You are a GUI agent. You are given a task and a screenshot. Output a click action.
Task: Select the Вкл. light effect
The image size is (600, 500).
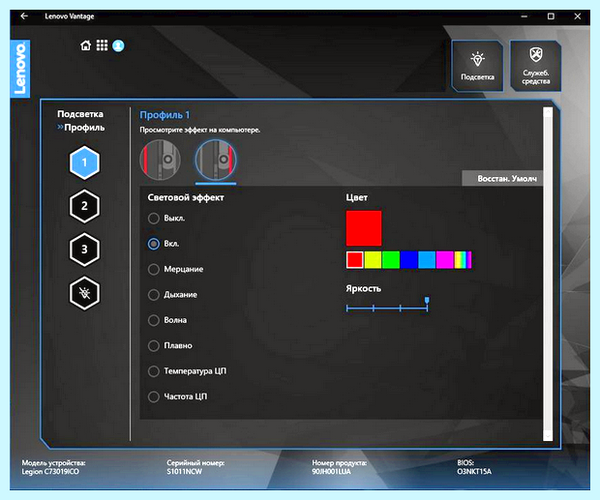coord(164,244)
